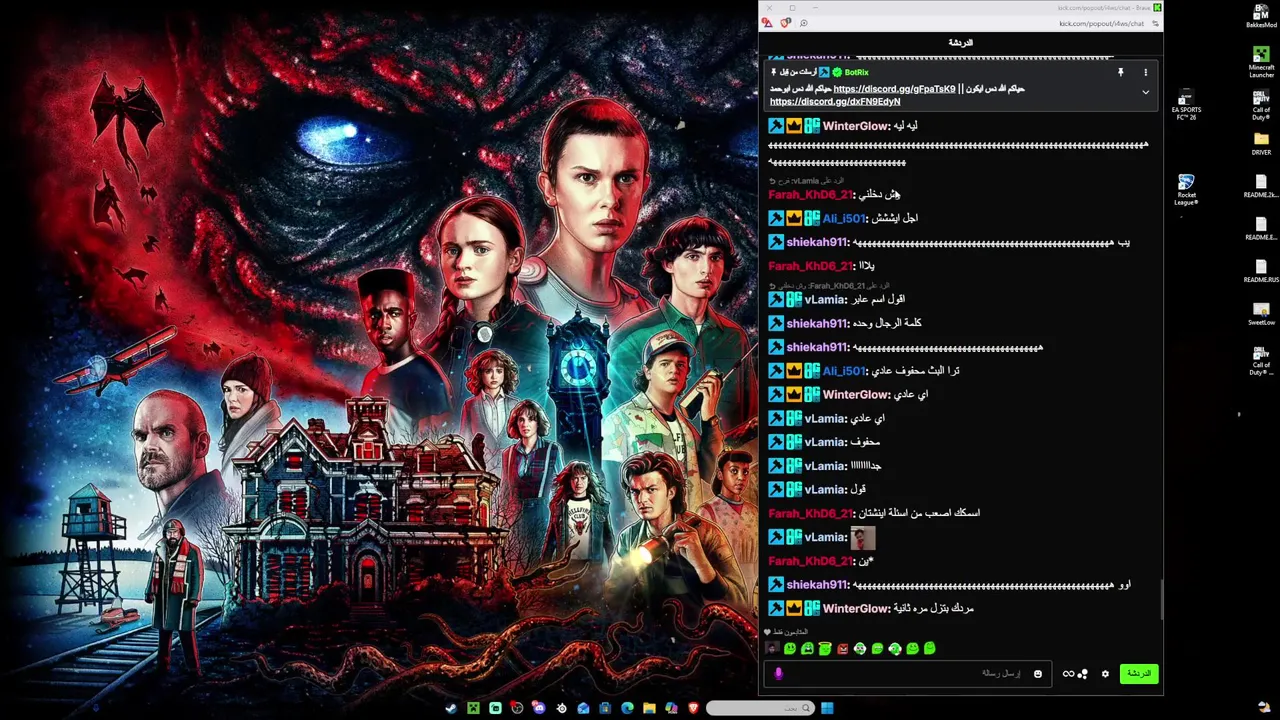
Task: Open the EA SPORTS FC 26 shortcut
Action: [1186, 104]
